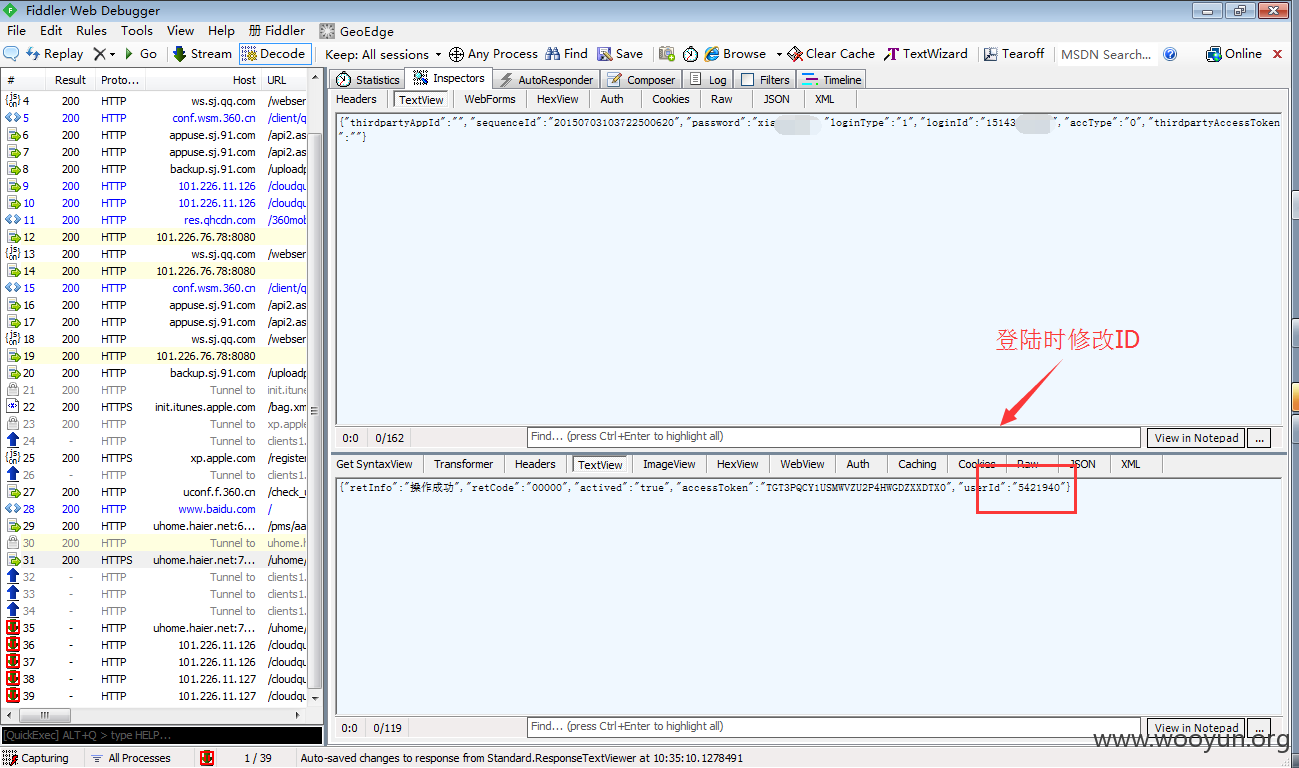Open the Browse dropdown

pos(742,54)
